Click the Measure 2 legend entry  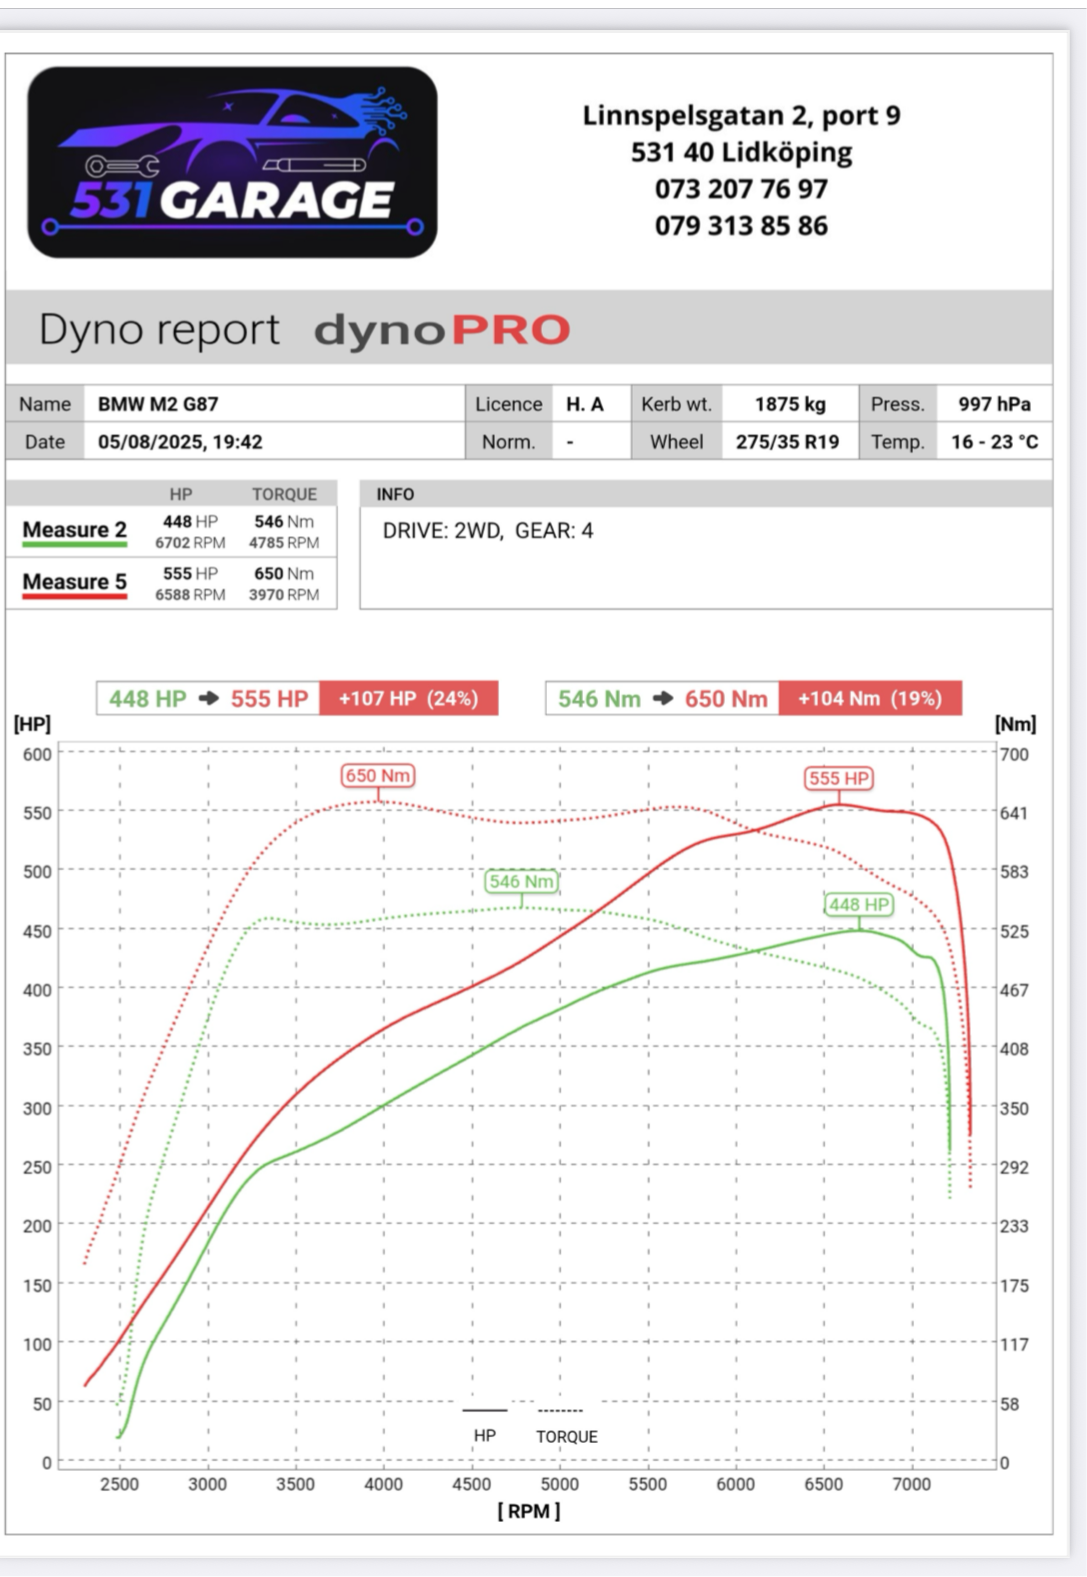coord(75,530)
